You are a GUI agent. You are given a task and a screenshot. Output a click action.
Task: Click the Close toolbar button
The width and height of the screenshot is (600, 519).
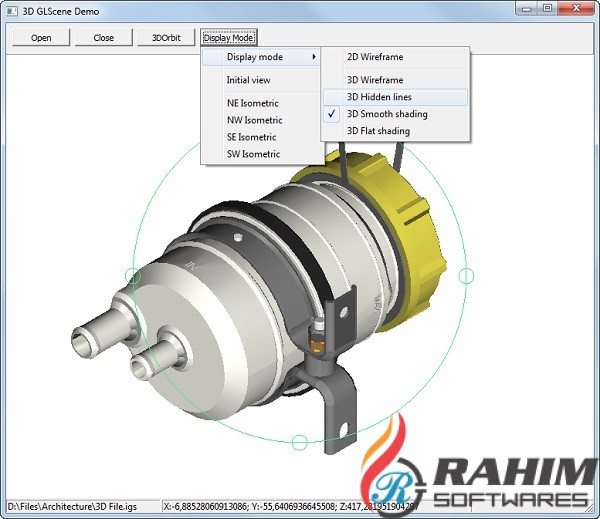click(x=104, y=38)
